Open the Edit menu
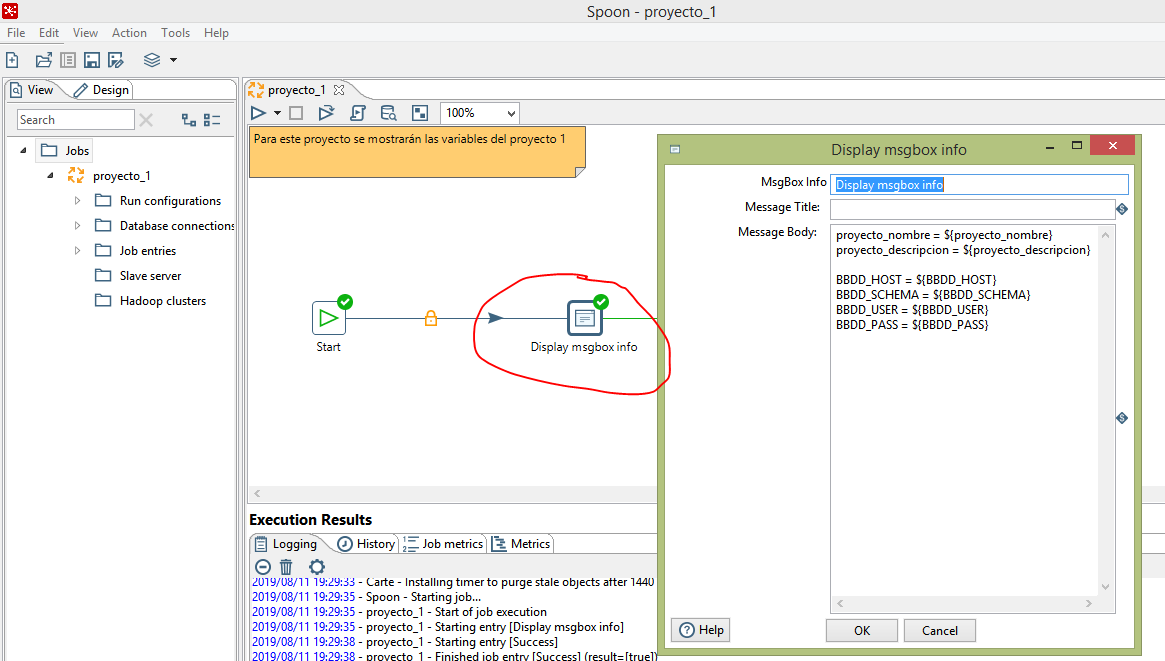Viewport: 1165px width, 661px height. click(x=49, y=33)
